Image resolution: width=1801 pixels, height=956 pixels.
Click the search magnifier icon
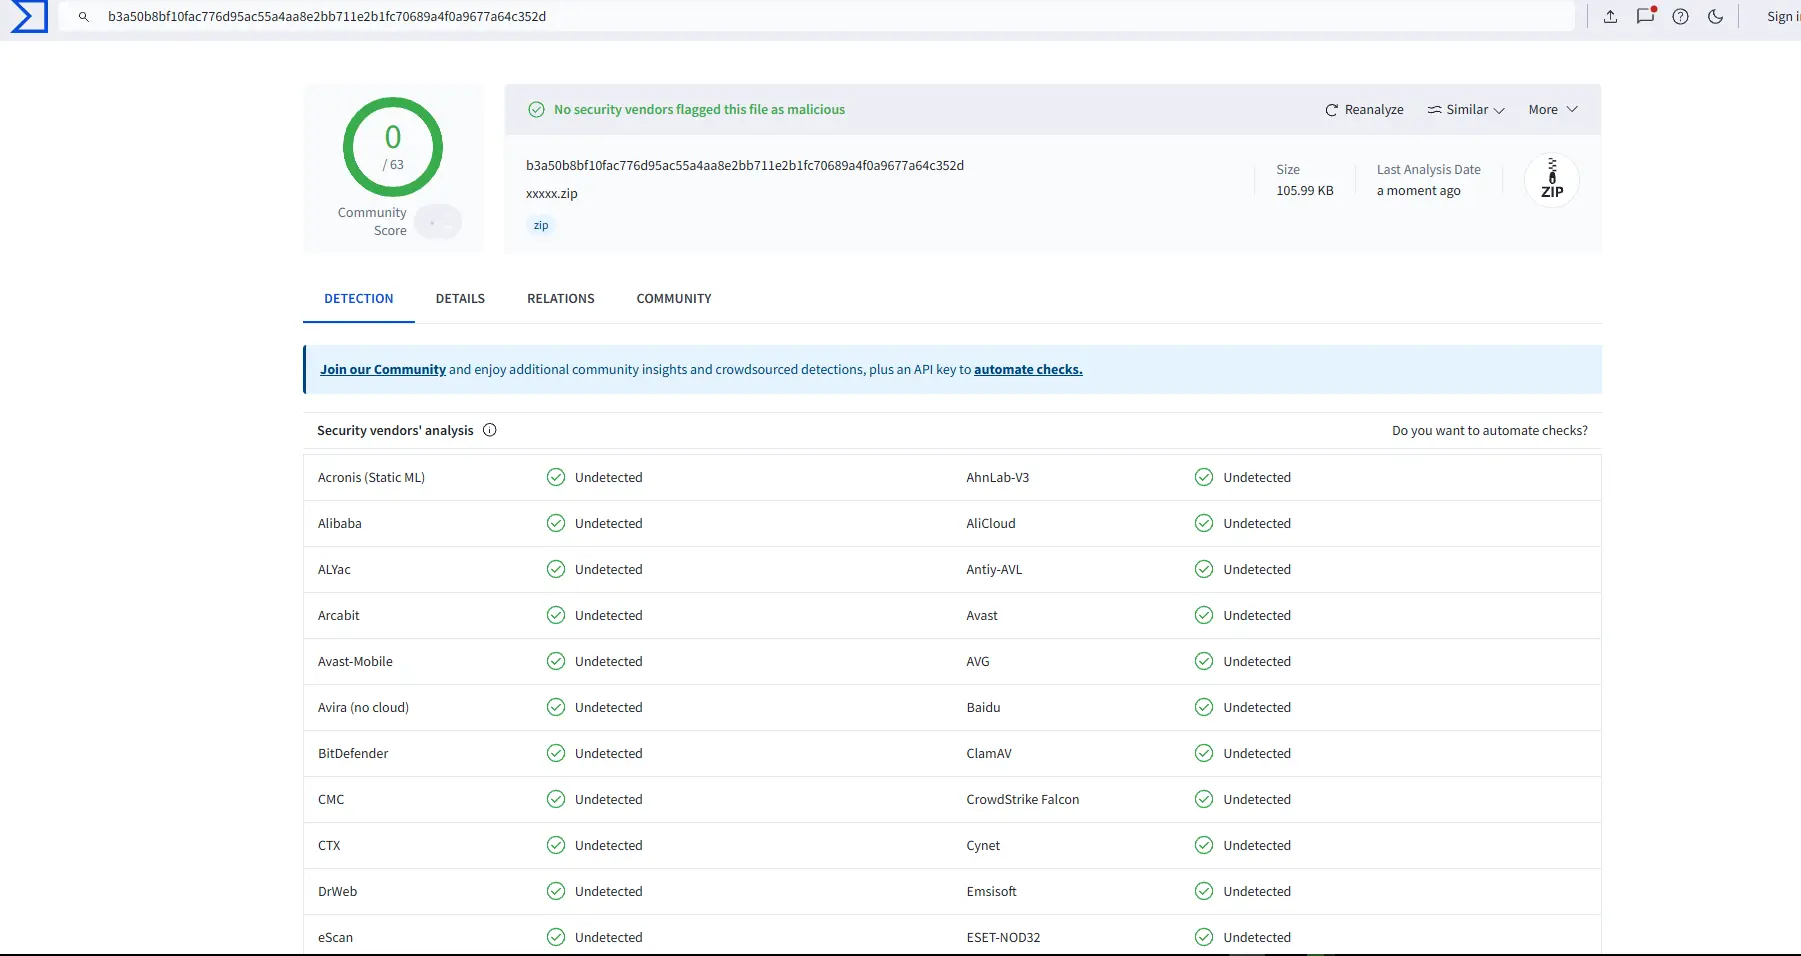click(84, 17)
